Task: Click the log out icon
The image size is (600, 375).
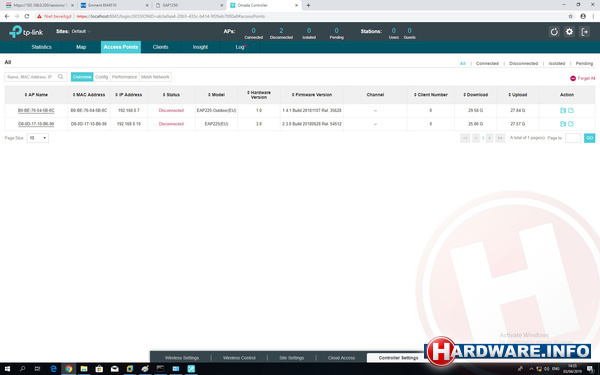Action: click(584, 32)
